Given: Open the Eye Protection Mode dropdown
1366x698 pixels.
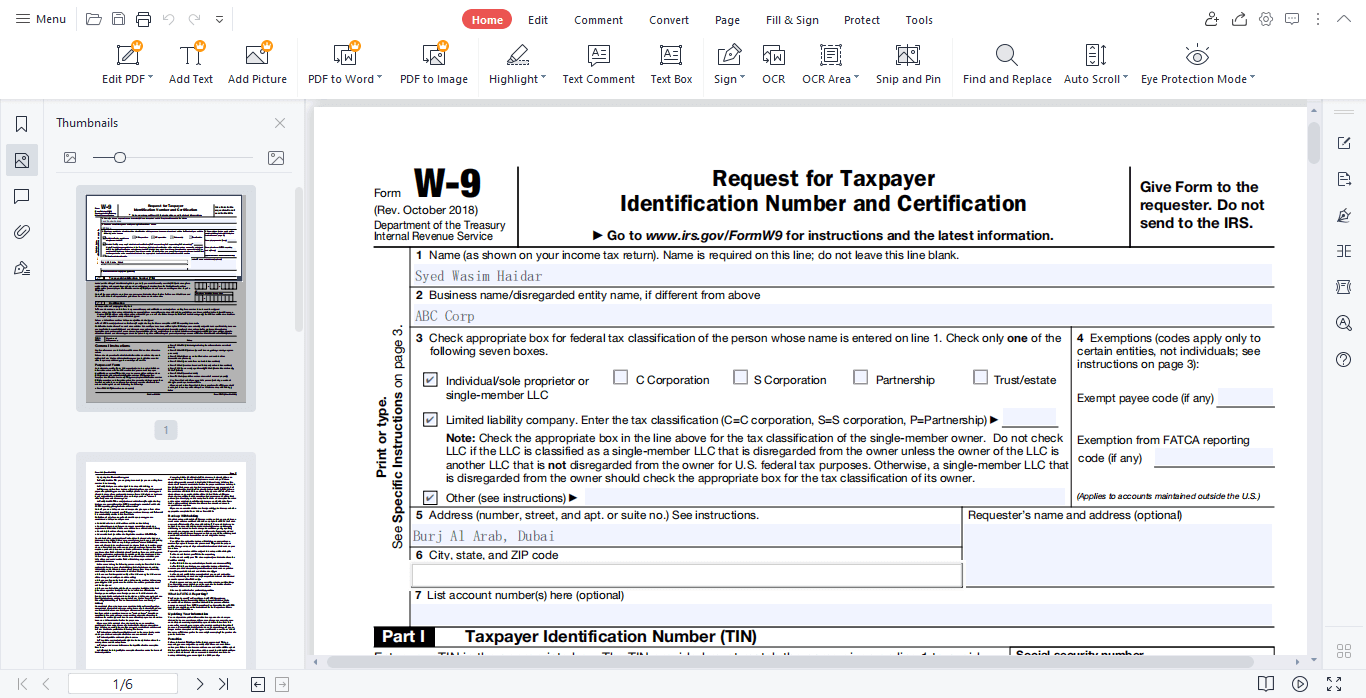Looking at the screenshot, I should tap(1252, 79).
